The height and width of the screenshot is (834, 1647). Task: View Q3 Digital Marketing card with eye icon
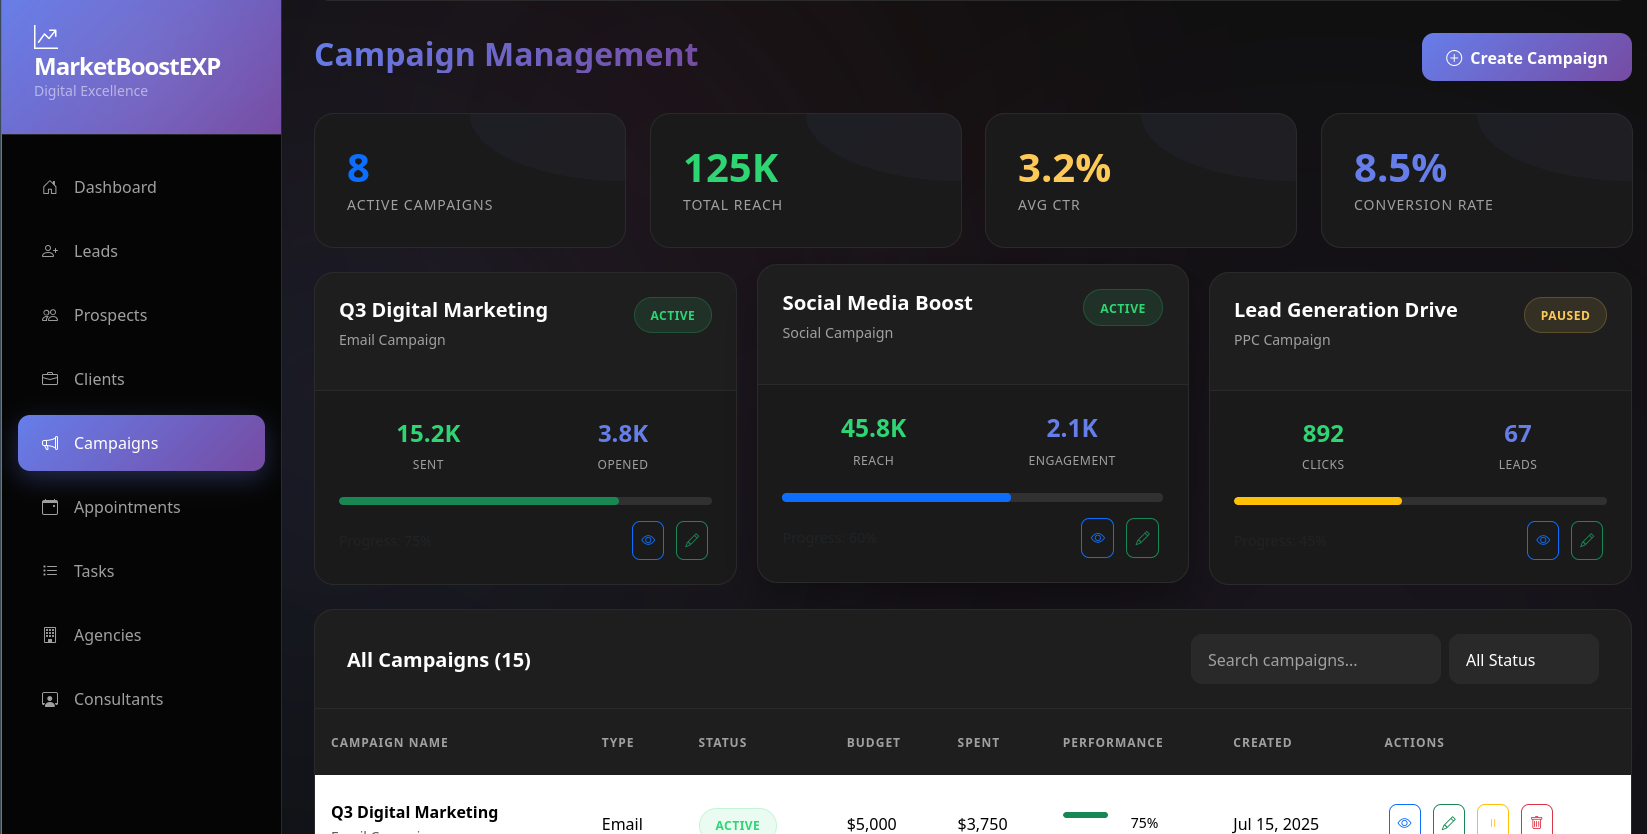[648, 540]
